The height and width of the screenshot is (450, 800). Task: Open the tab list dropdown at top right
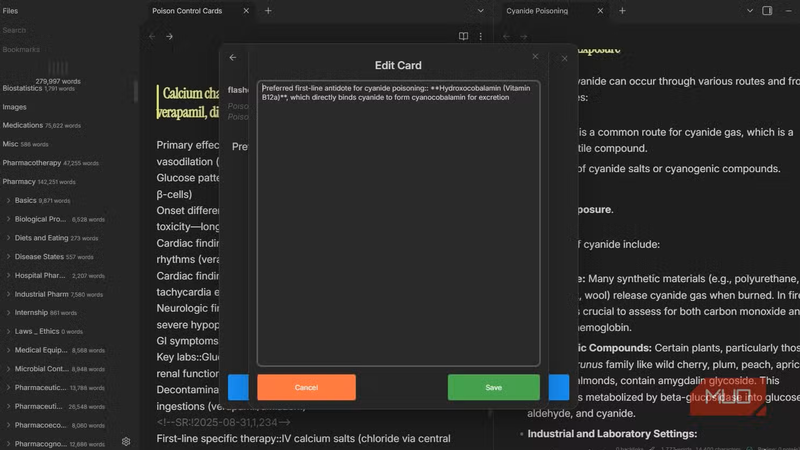pyautogui.click(x=750, y=11)
